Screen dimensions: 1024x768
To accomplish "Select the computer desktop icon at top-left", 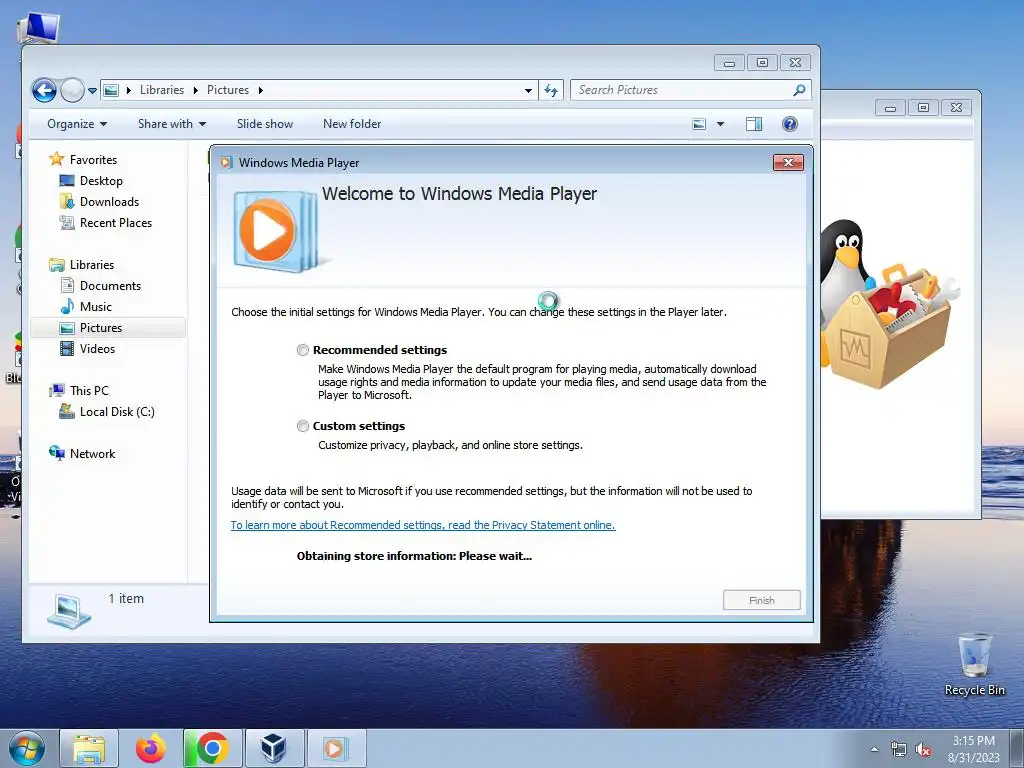I will click(x=39, y=27).
